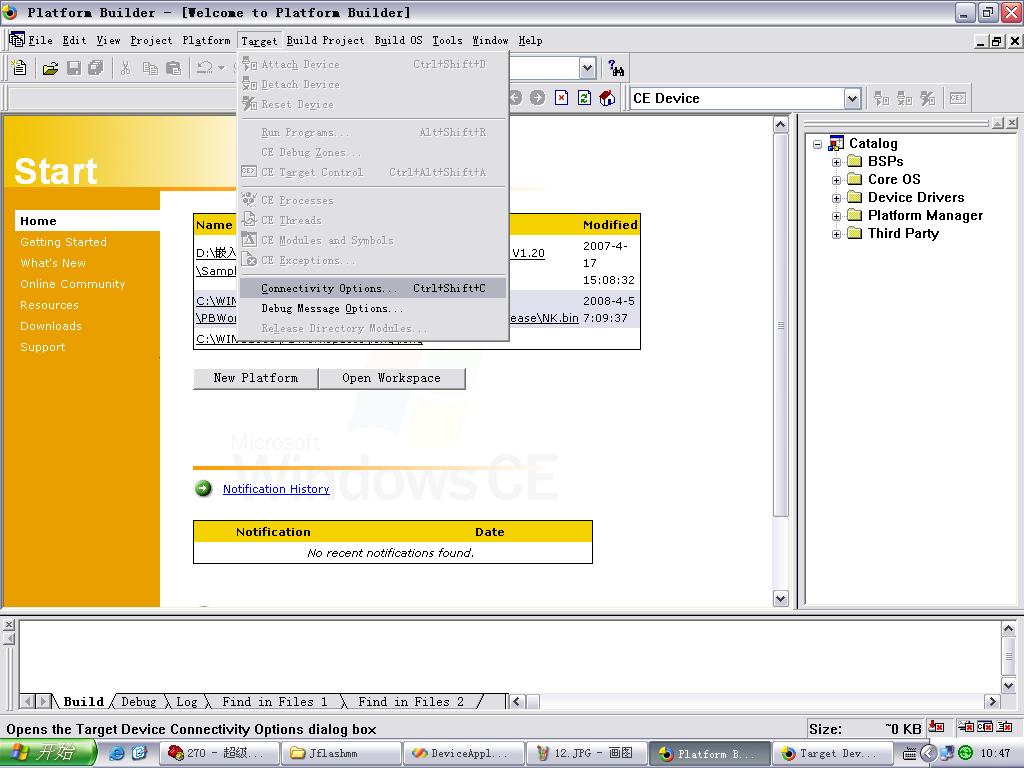Switch to Find in Files 1 tab
The image size is (1024, 768).
tap(274, 702)
